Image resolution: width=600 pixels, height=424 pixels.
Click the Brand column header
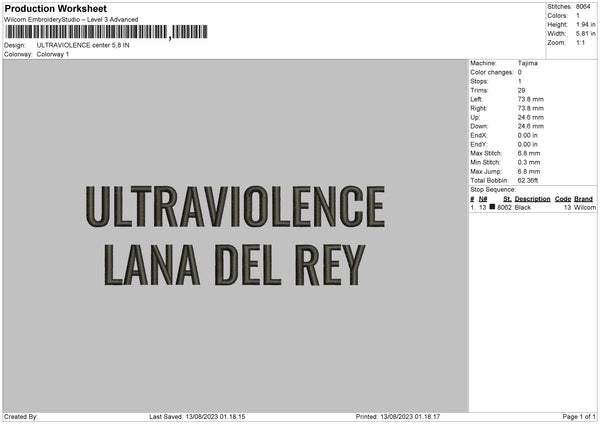coord(583,199)
